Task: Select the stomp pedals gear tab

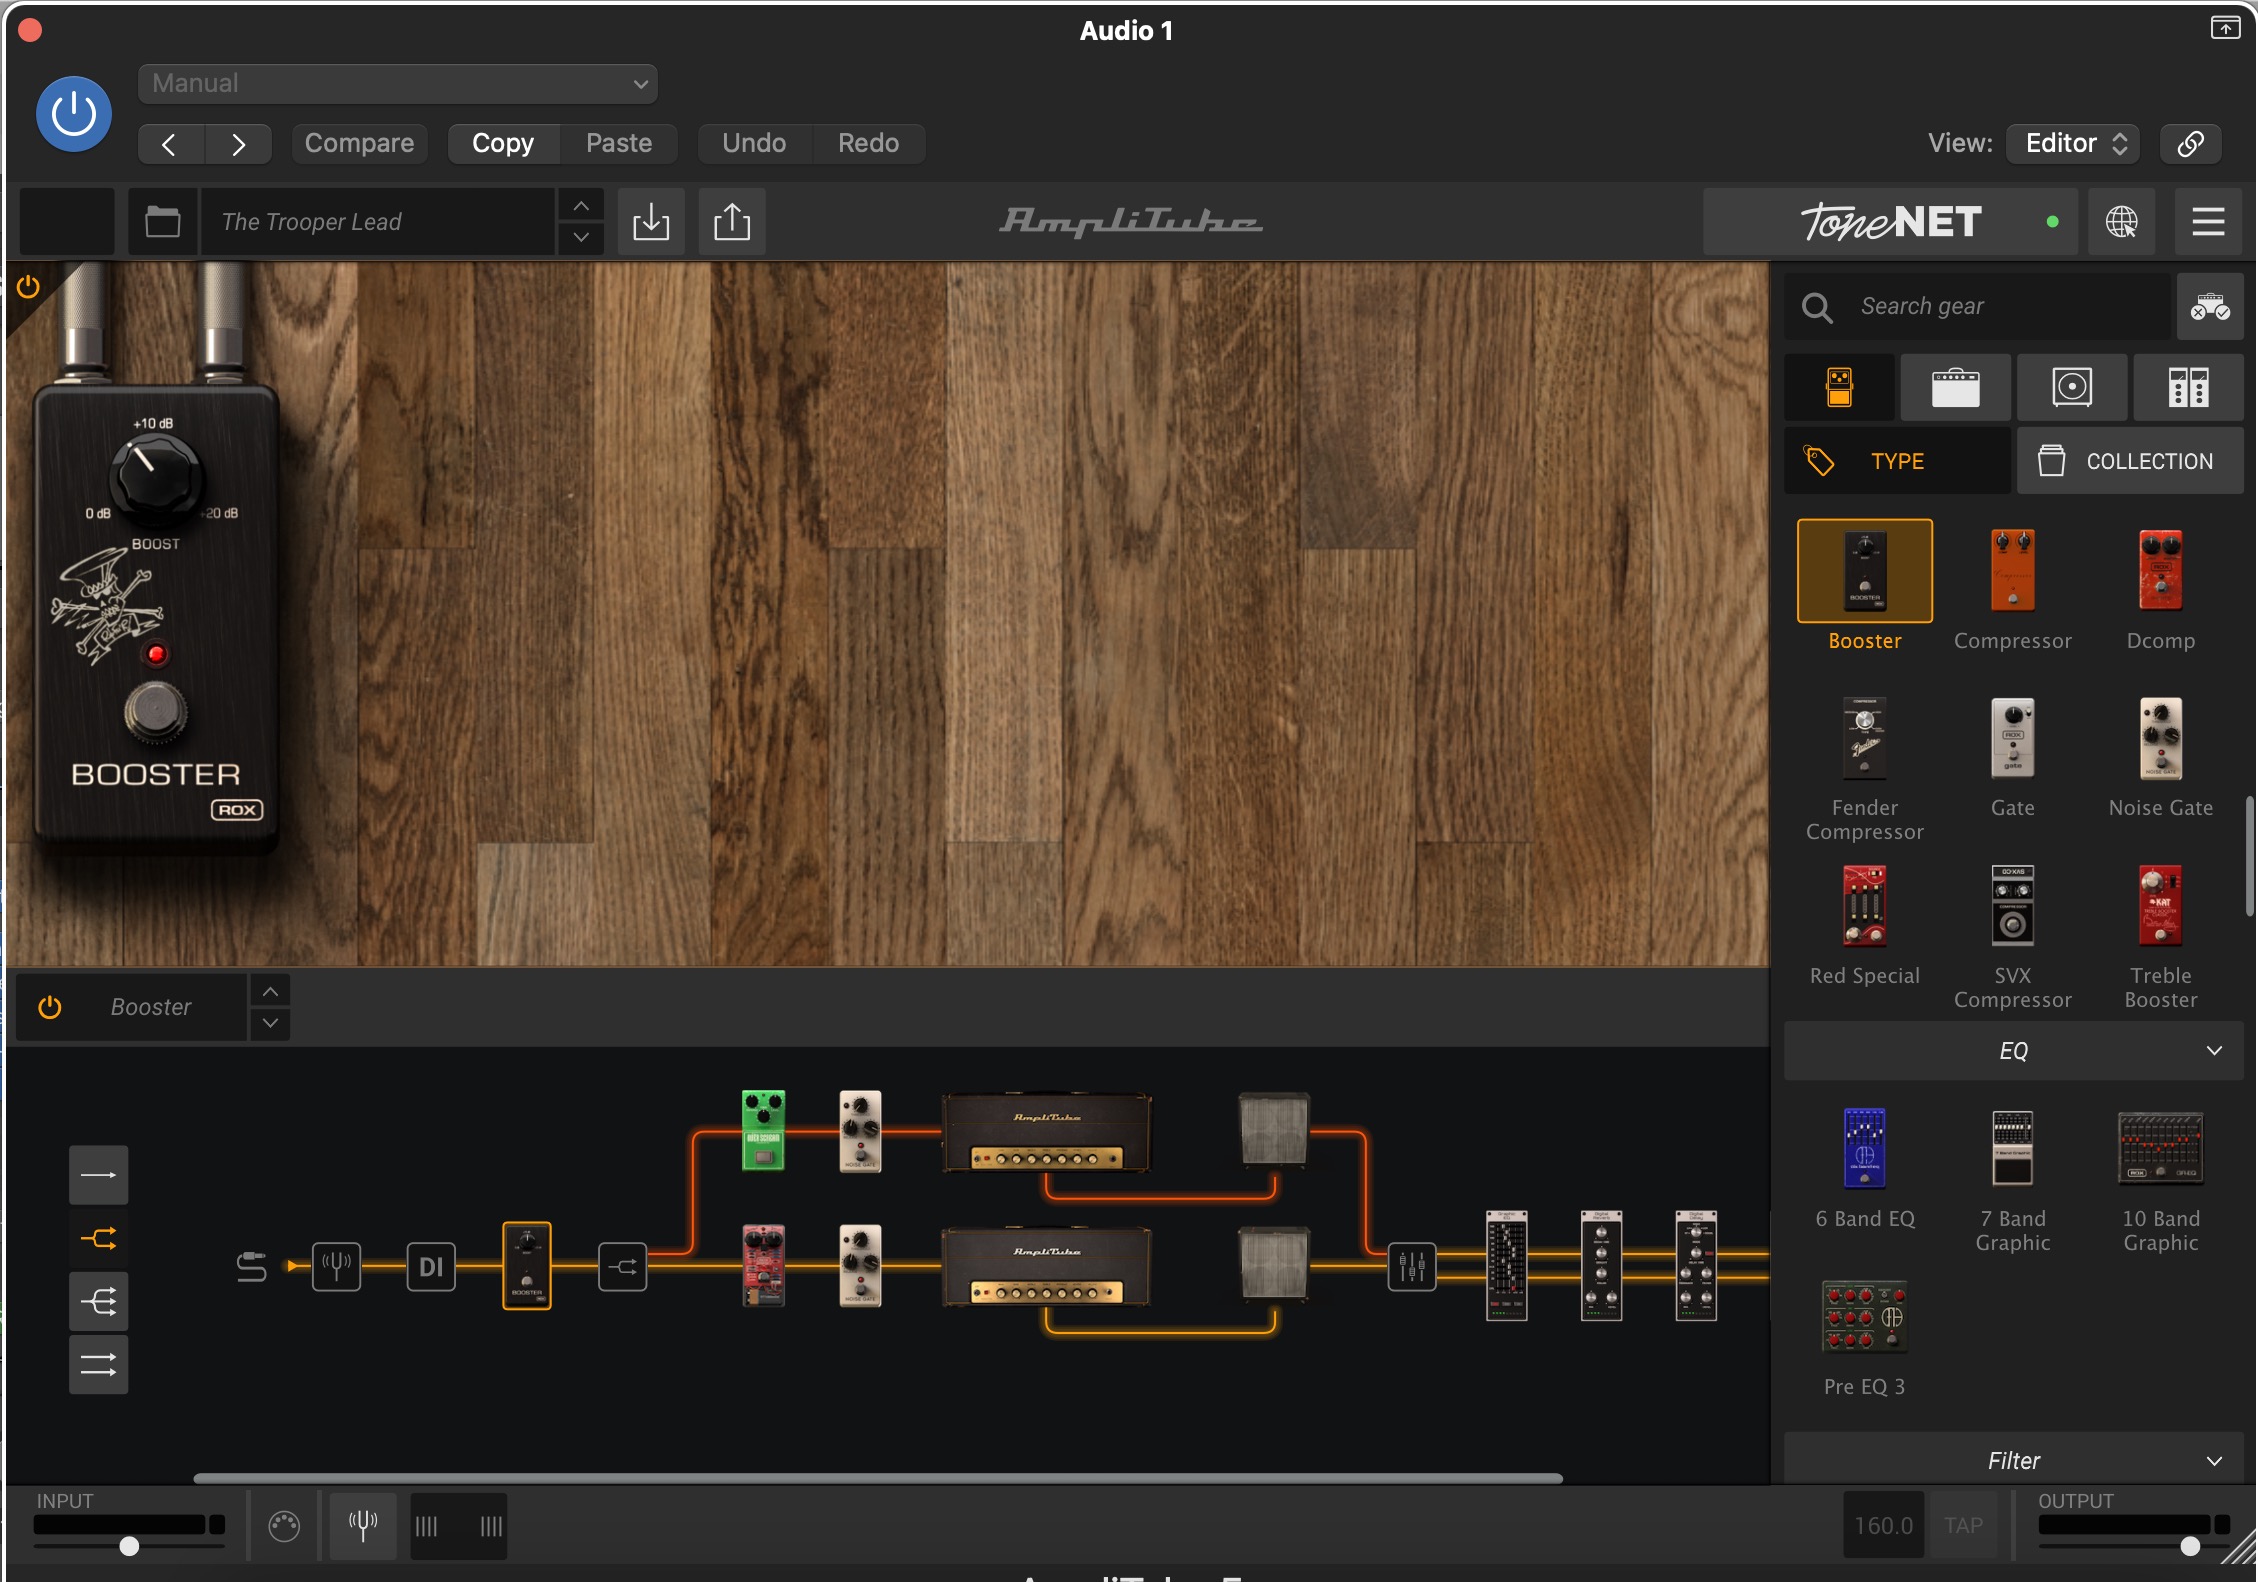Action: pos(1839,387)
